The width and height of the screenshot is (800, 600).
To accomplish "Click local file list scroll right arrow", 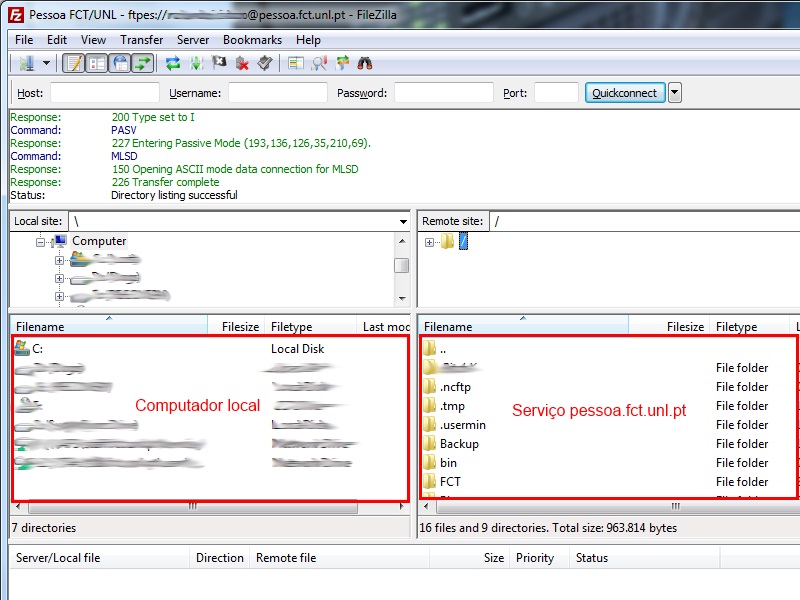I will tap(402, 507).
